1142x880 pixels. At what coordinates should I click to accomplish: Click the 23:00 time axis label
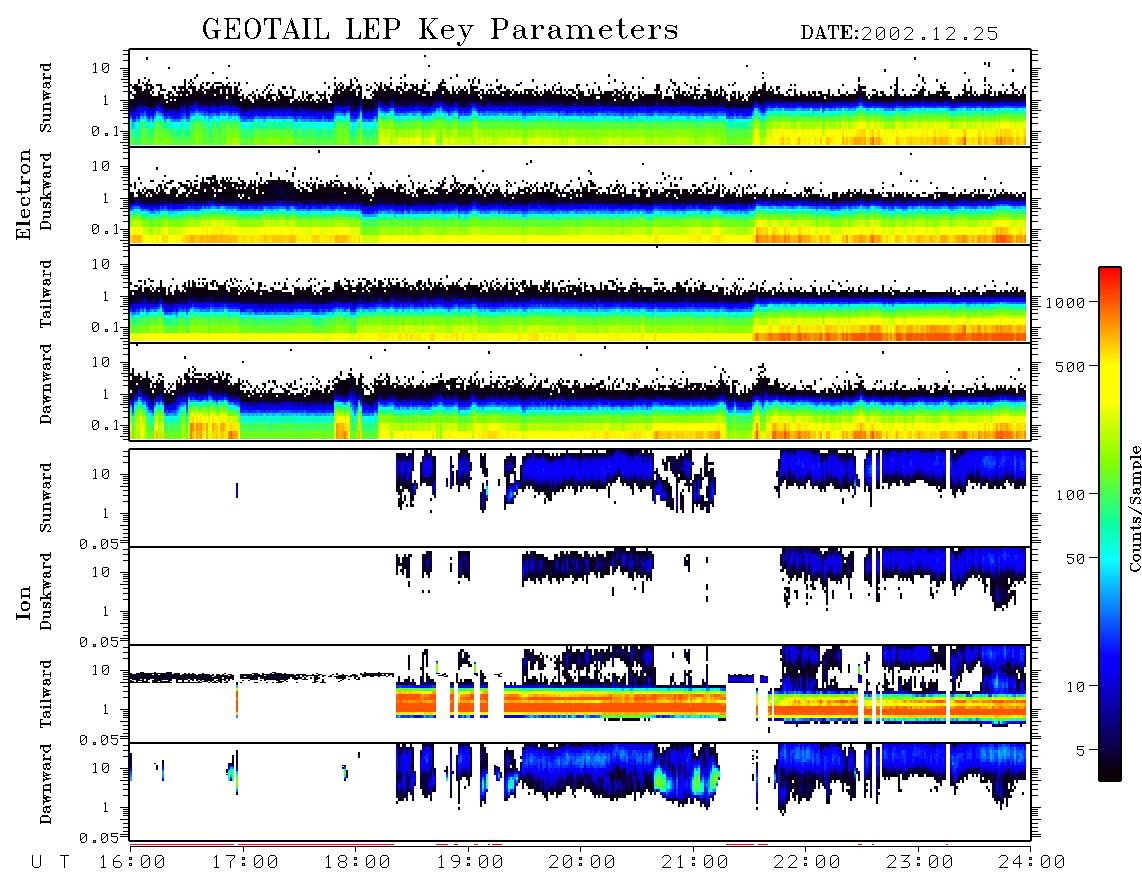[920, 862]
